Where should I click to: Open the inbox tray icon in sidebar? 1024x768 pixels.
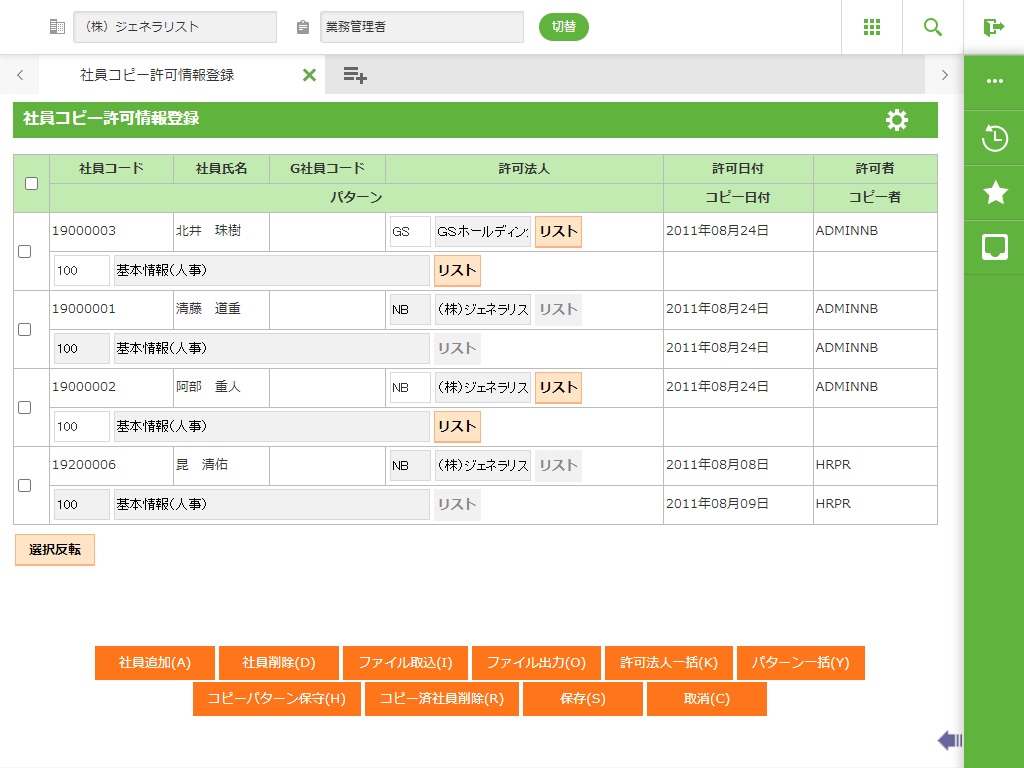994,247
